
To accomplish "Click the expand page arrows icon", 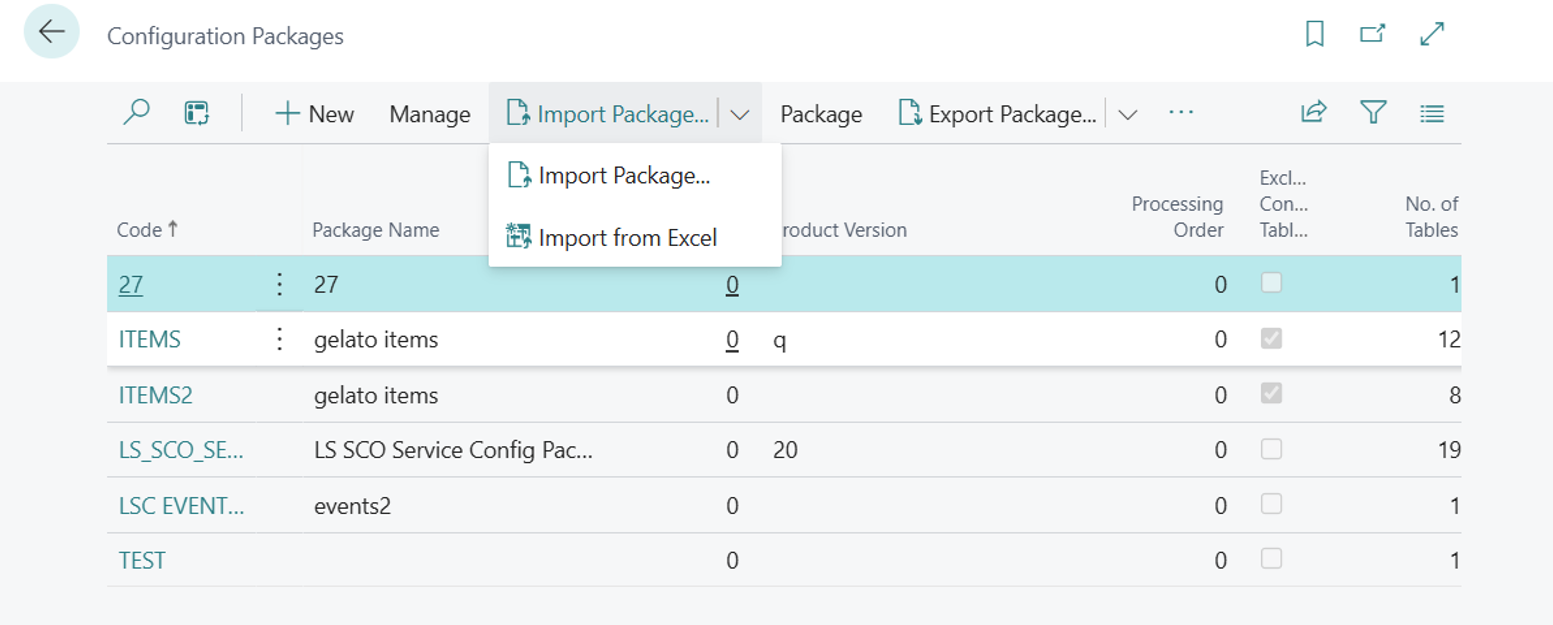I will tap(1432, 34).
